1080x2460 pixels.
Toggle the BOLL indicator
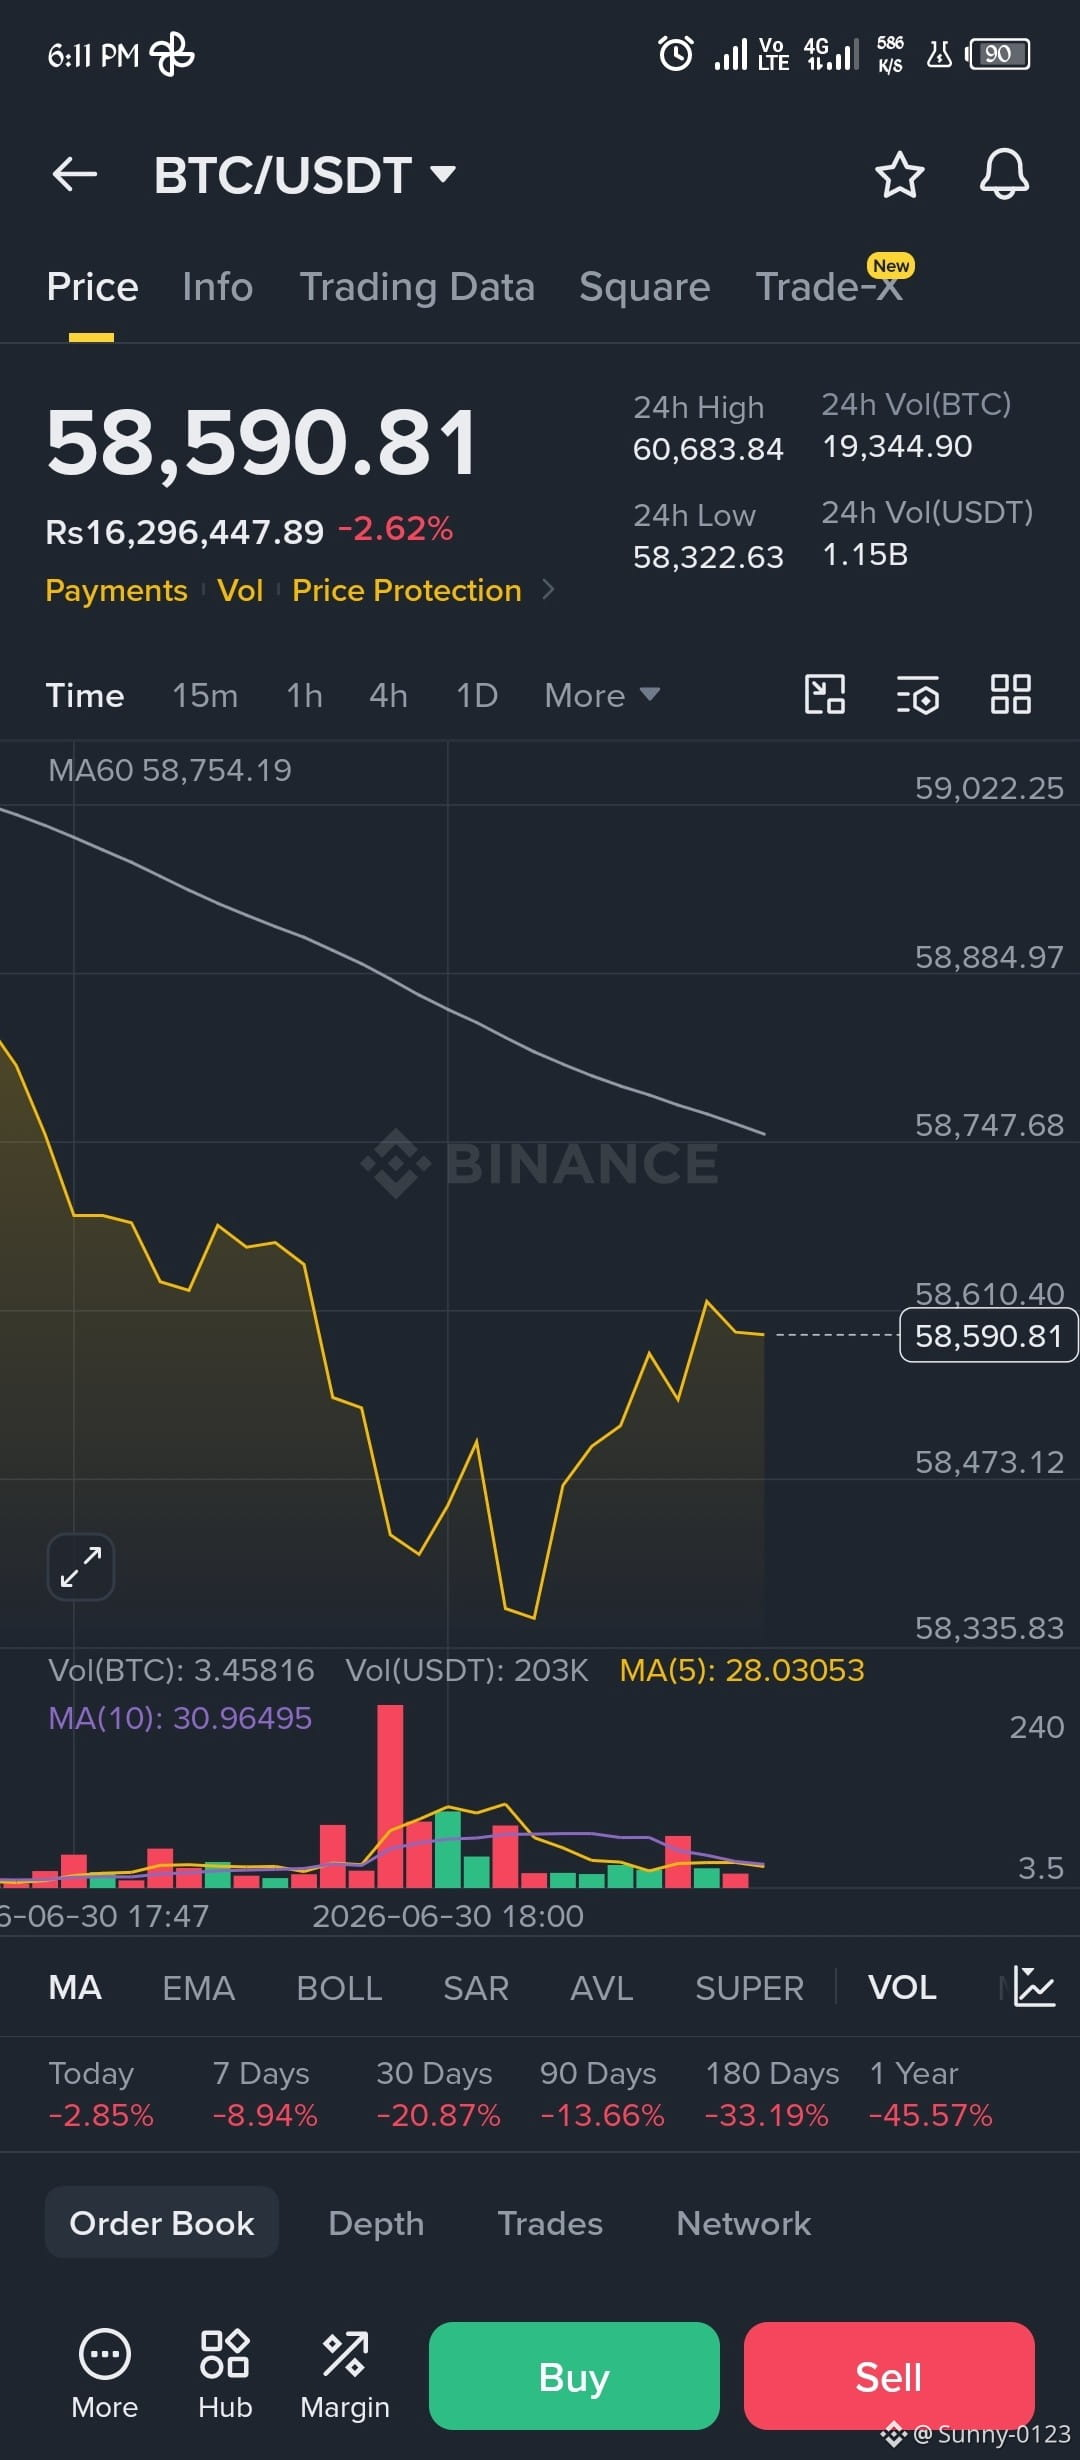tap(339, 1987)
